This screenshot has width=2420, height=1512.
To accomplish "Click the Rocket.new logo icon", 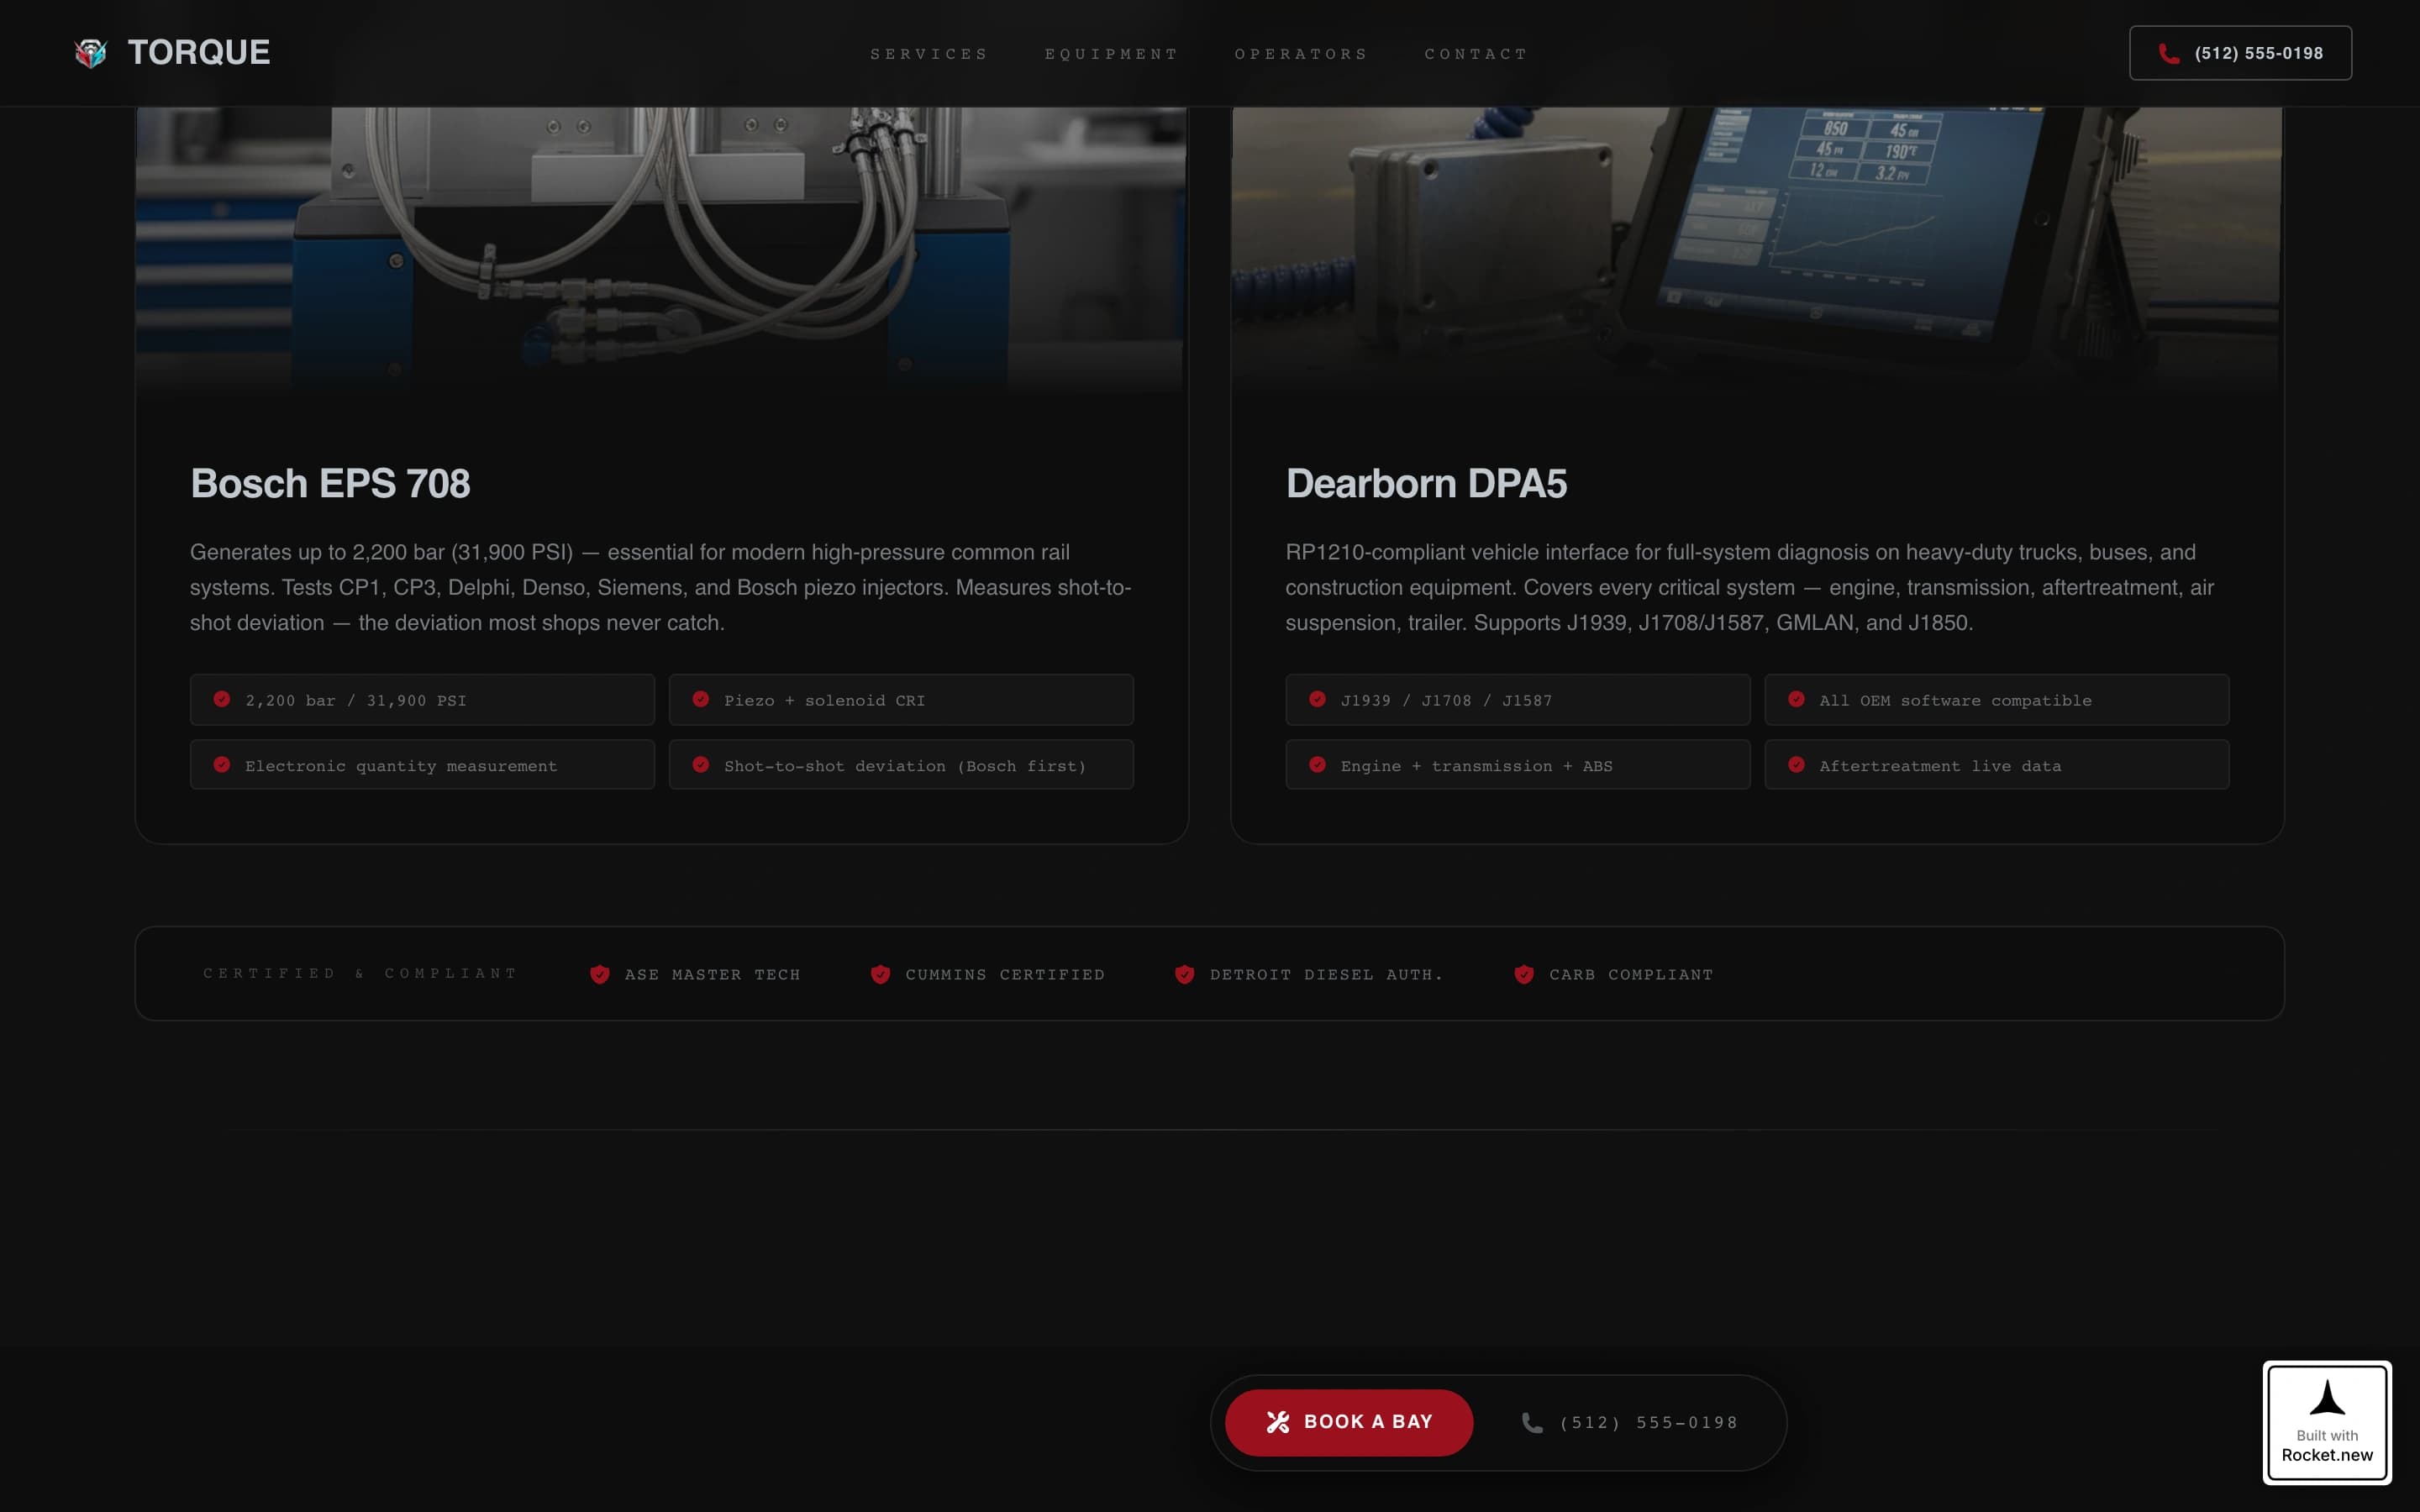I will (2327, 1398).
